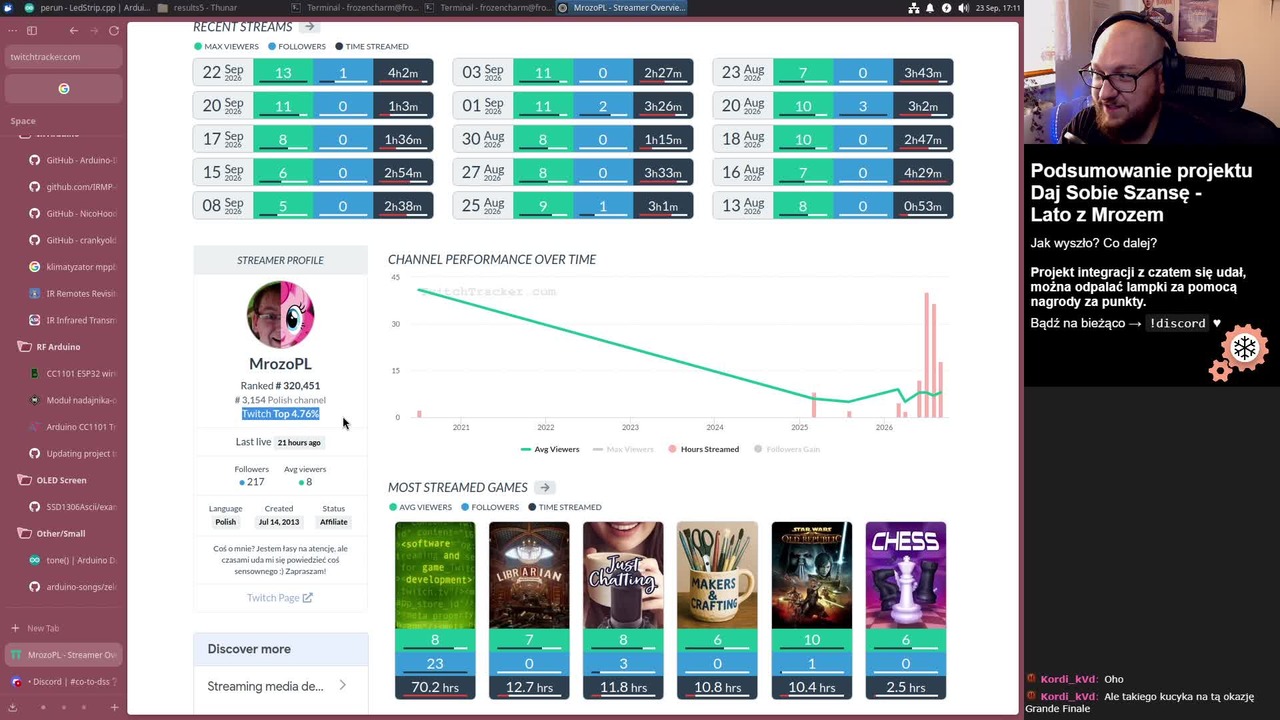This screenshot has height=720, width=1280.
Task: Open the 22 Sep stream row
Action: 313,72
